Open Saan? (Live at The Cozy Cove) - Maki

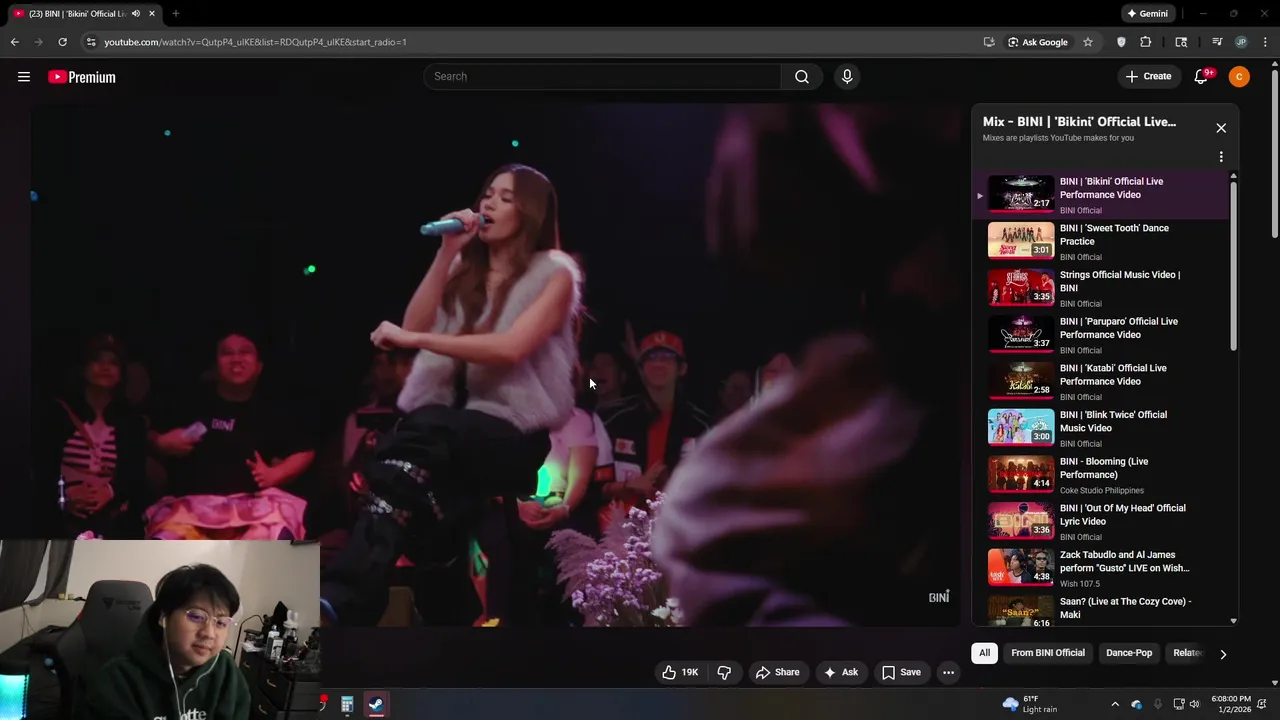(1125, 608)
